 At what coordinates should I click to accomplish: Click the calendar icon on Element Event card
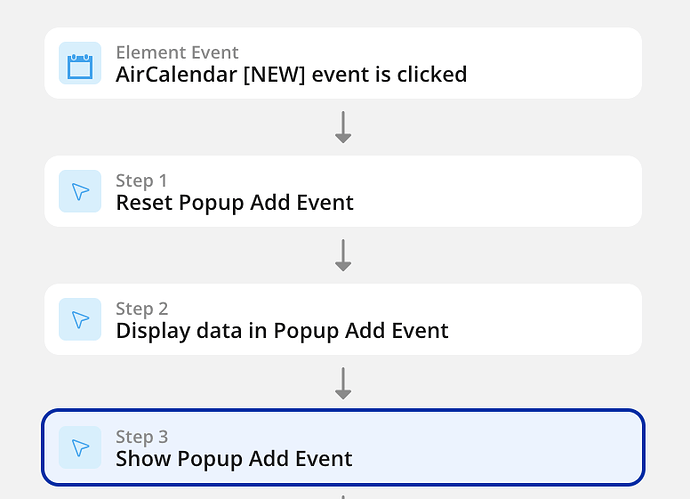[x=80, y=63]
